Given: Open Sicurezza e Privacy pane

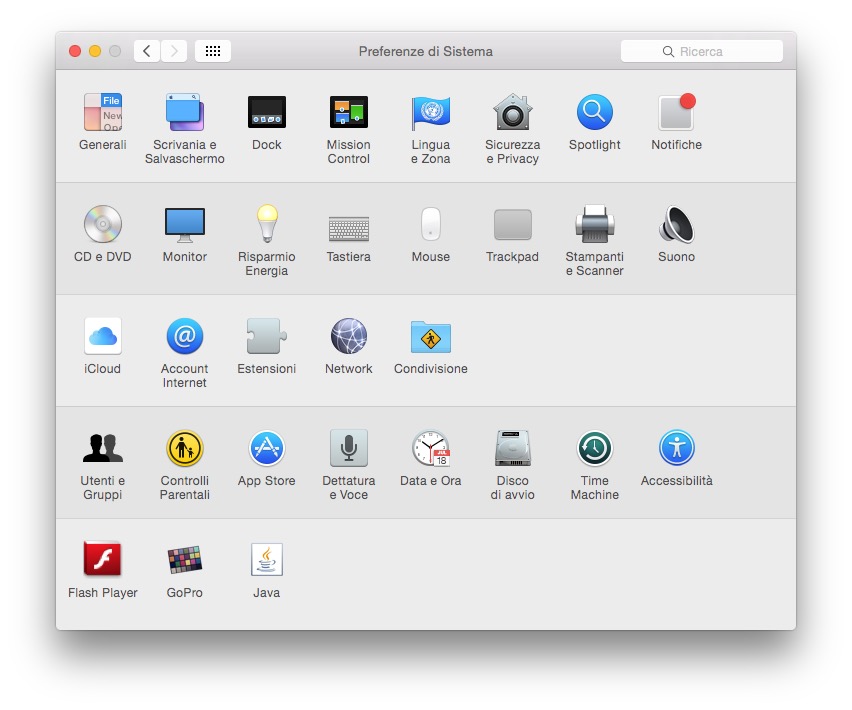Looking at the screenshot, I should 513,113.
